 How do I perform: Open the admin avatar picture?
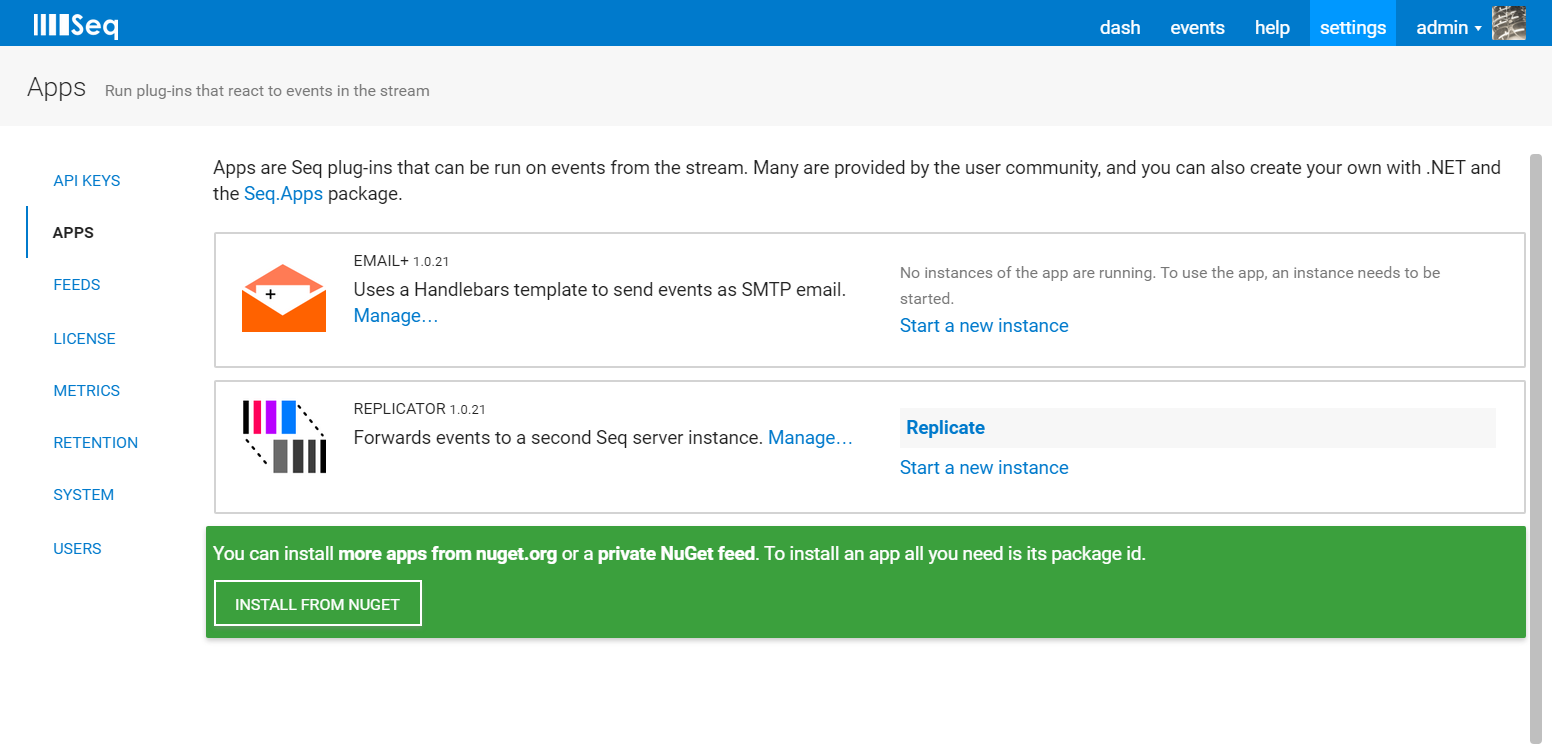(x=1509, y=23)
